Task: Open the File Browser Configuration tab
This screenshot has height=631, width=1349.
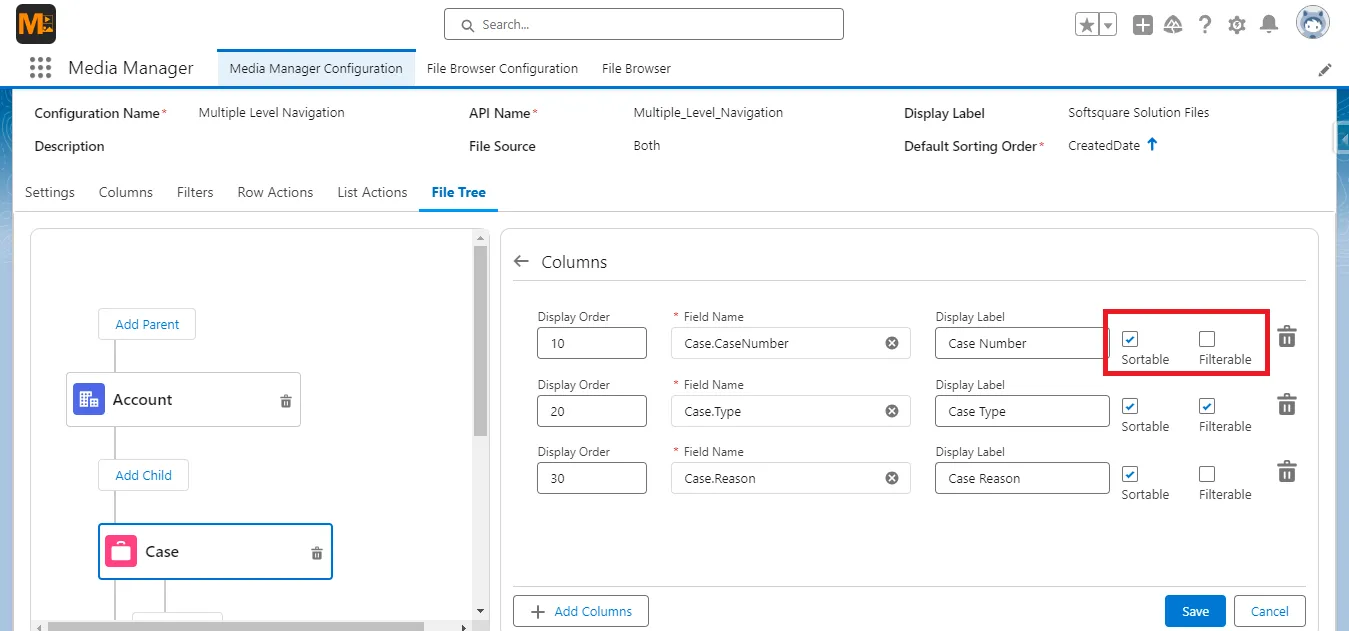Action: pyautogui.click(x=502, y=68)
